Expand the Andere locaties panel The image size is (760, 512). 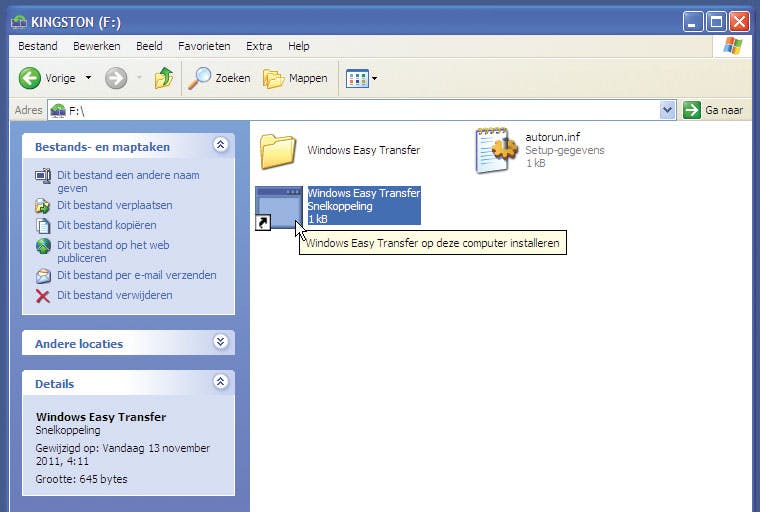point(221,342)
